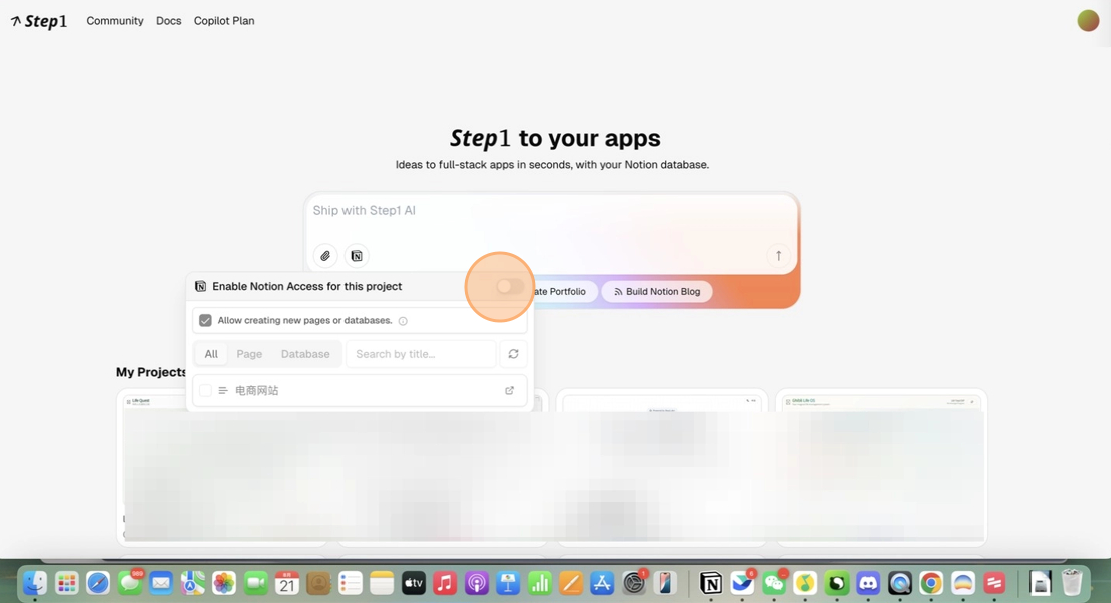Viewport: 1111px width, 603px height.
Task: Launch Google Chrome from the dock
Action: tap(931, 582)
